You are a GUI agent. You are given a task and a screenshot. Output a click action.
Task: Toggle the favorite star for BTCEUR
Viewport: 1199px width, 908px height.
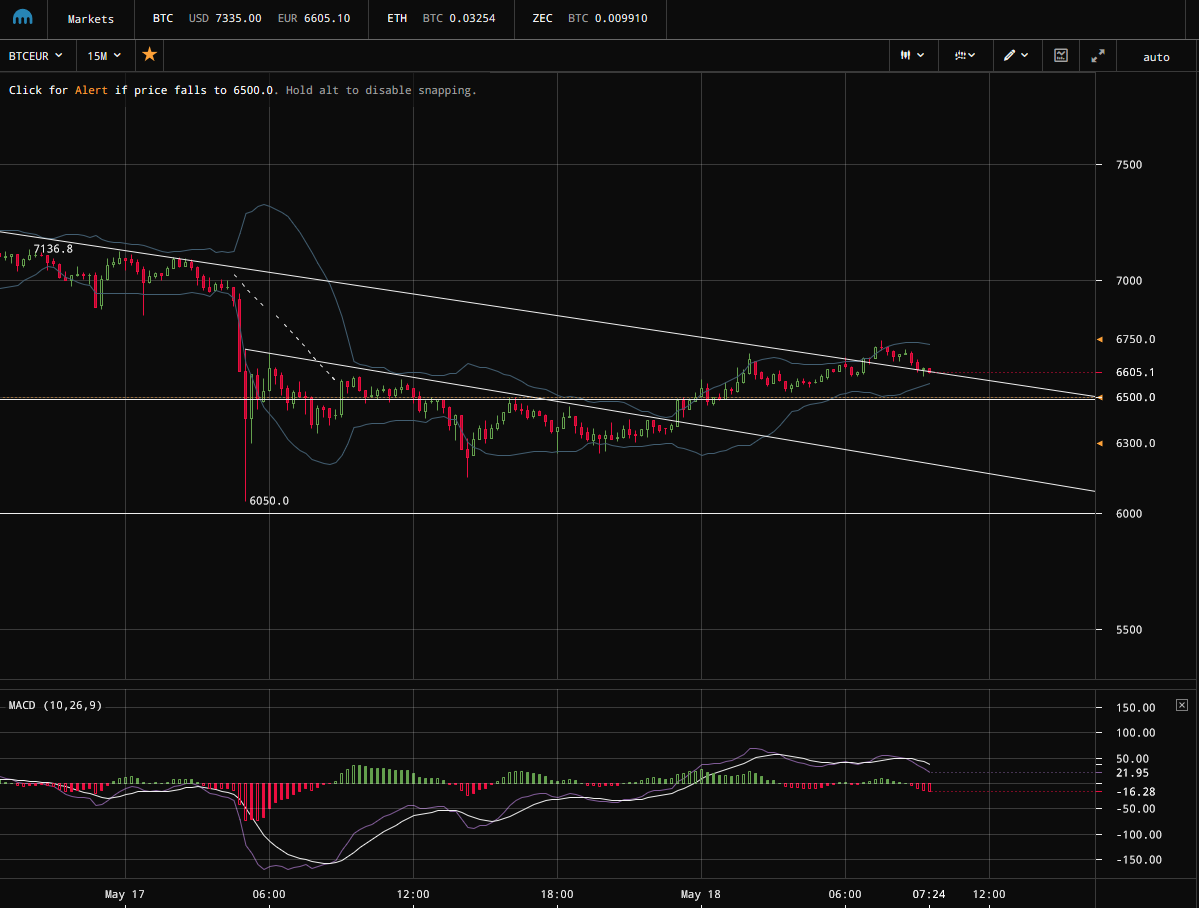coord(149,55)
